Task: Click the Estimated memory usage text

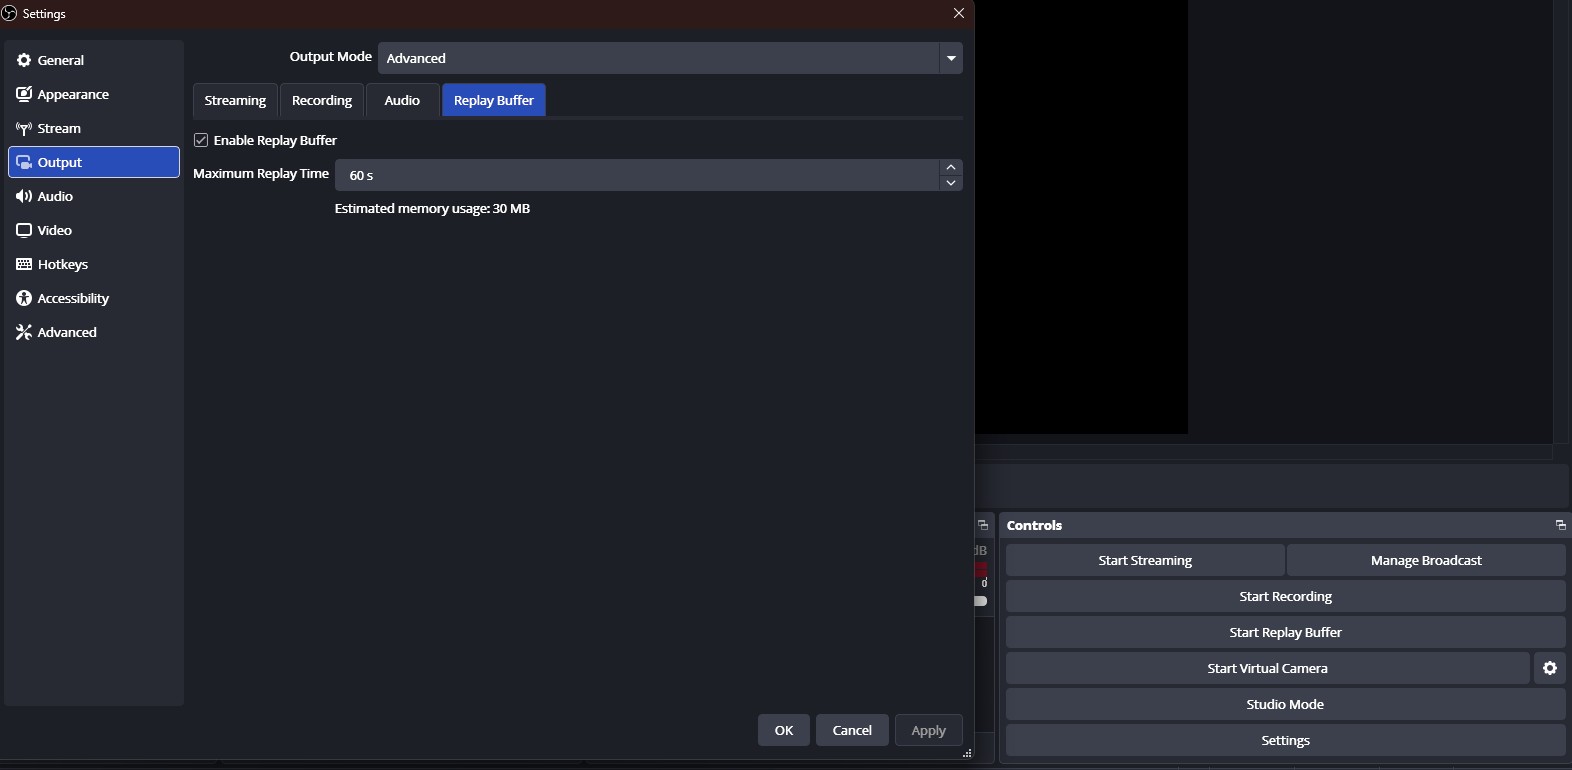Action: pos(432,208)
